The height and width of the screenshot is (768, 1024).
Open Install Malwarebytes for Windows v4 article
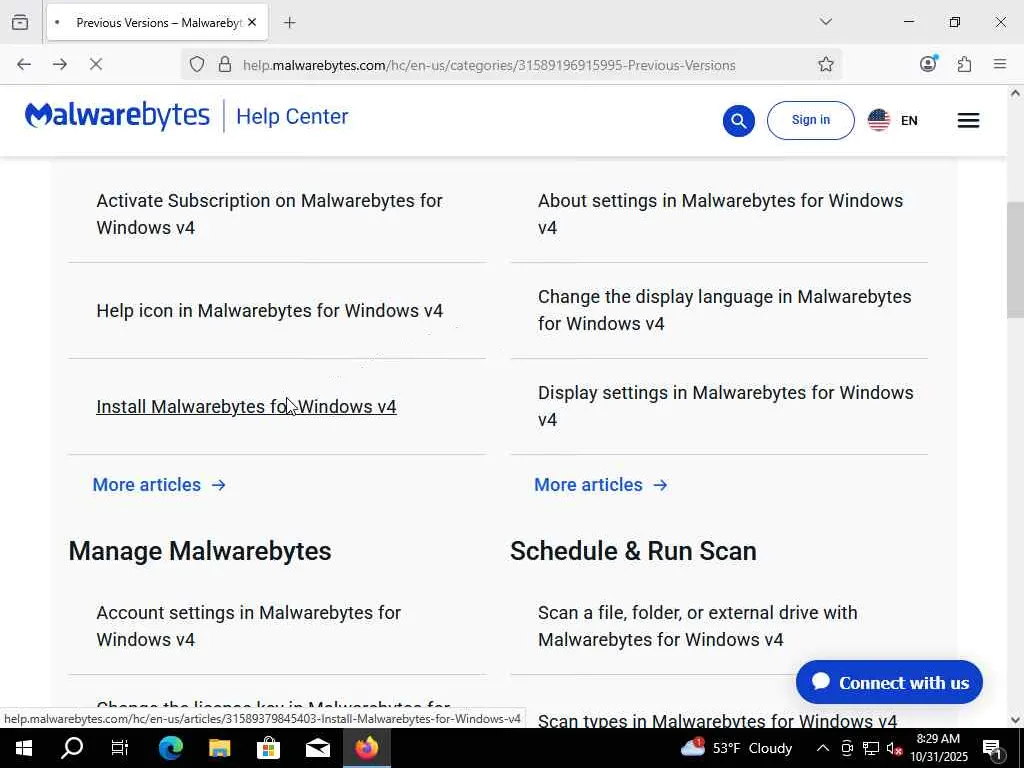(x=246, y=406)
